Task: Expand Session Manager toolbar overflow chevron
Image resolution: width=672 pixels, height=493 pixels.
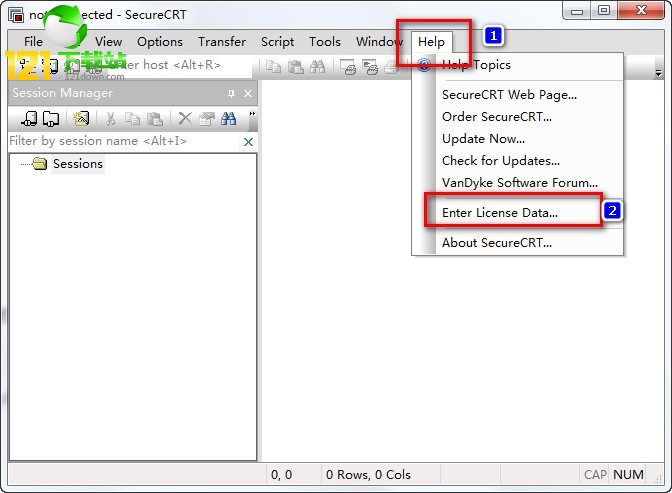Action: pos(252,114)
